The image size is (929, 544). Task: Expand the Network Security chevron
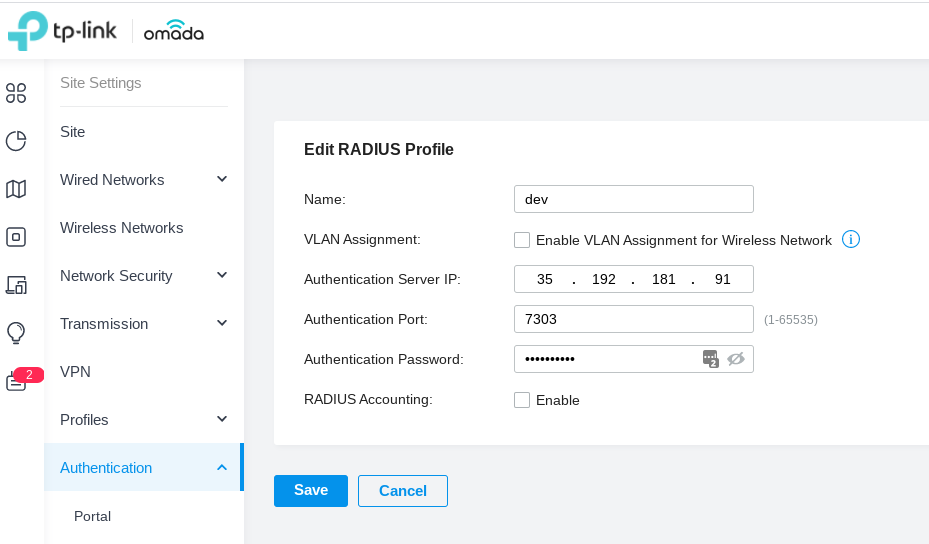click(222, 275)
